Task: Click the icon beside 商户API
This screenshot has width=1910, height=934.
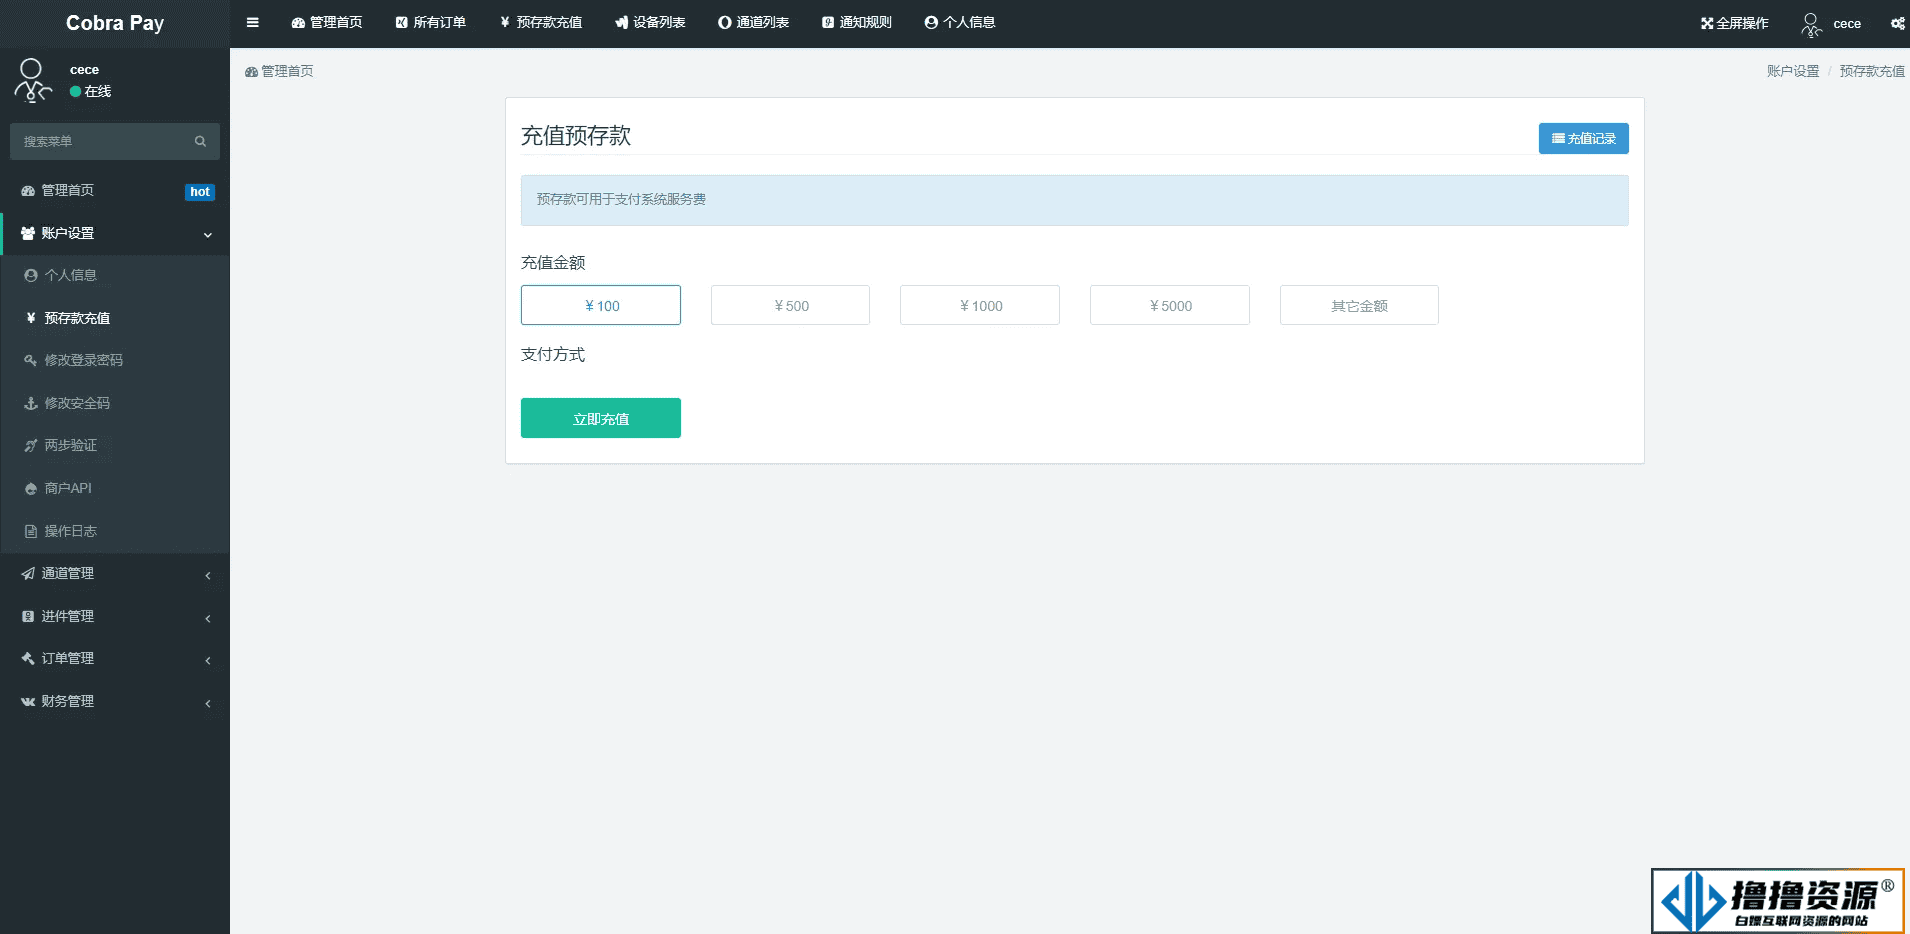Action: coord(31,489)
